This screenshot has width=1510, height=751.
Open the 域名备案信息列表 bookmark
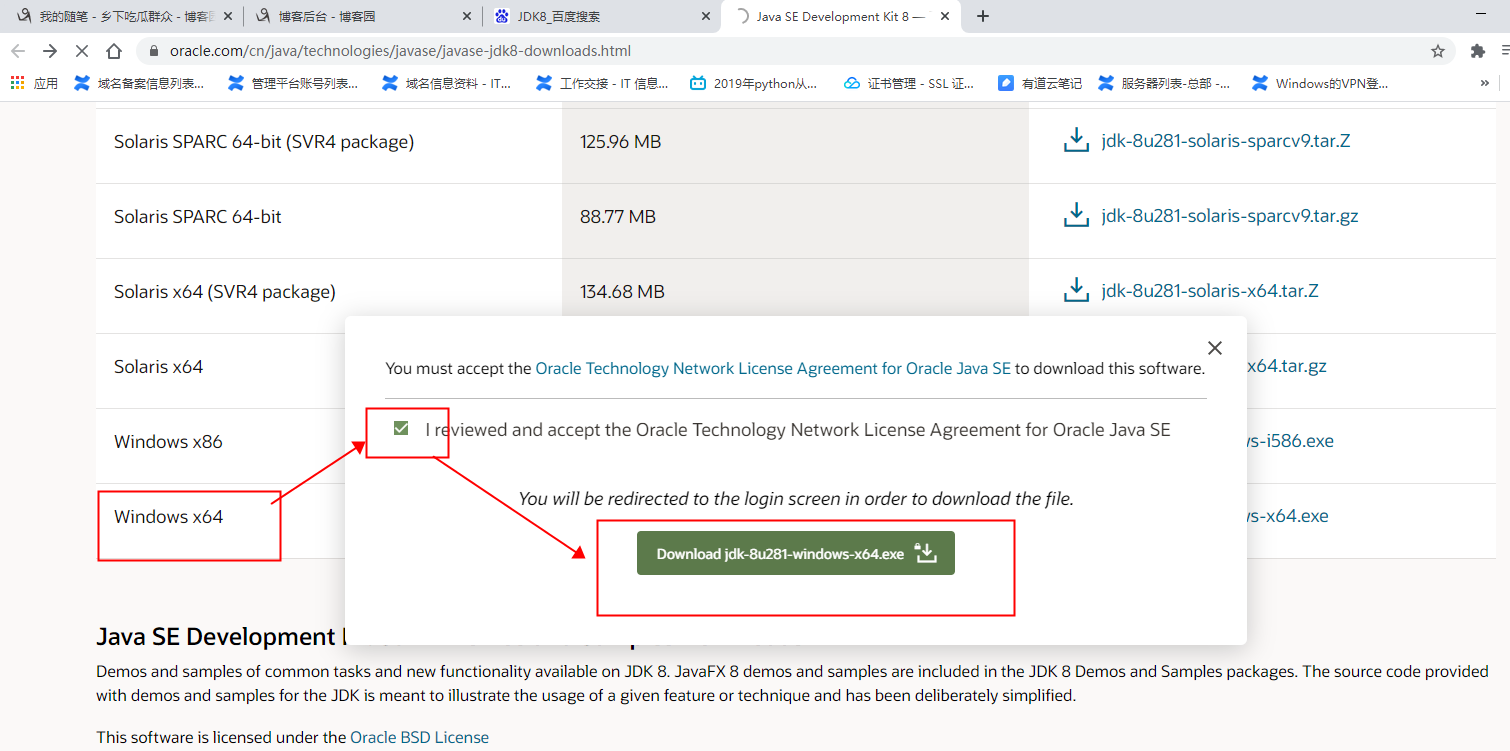pyautogui.click(x=140, y=84)
